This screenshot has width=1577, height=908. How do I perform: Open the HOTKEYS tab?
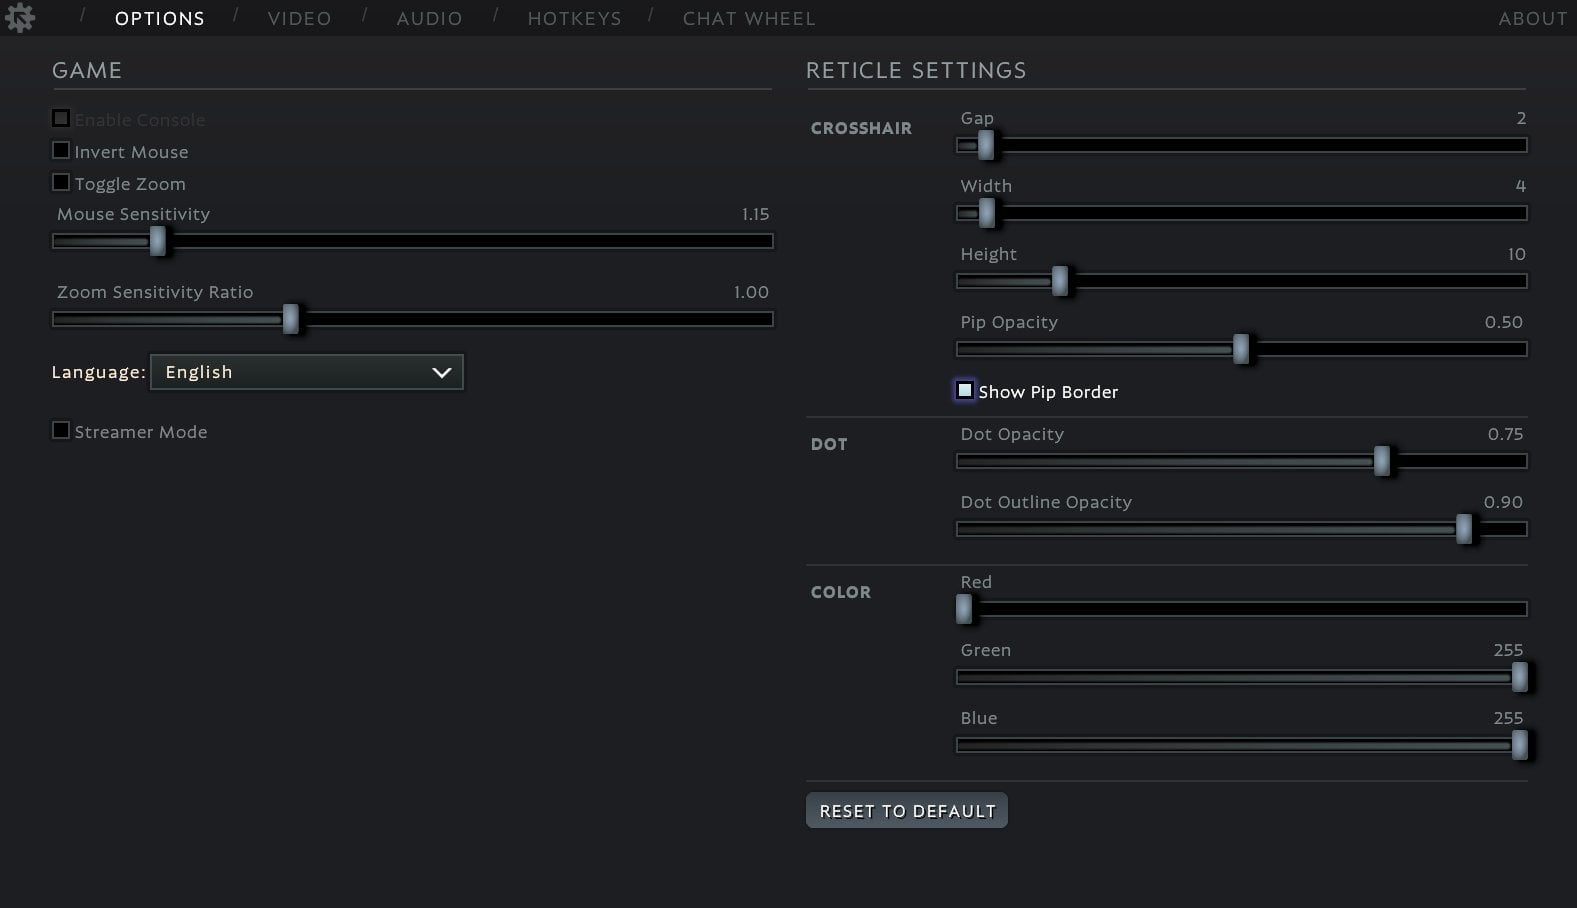point(574,18)
